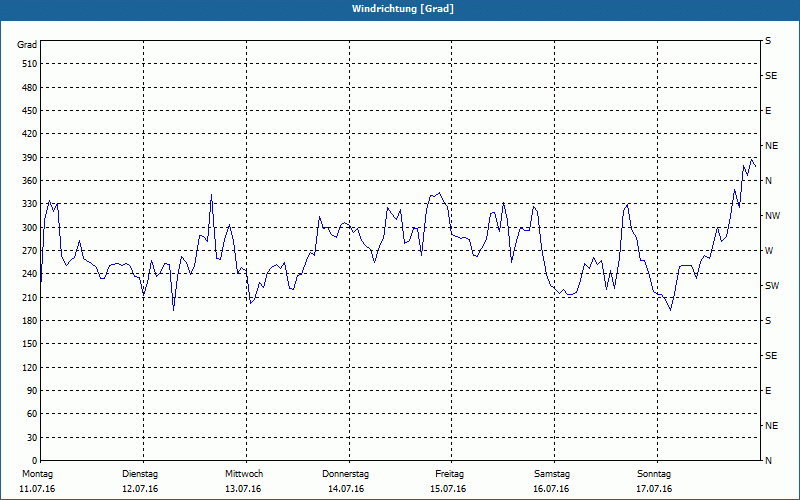Click the S compass label beside the 180 gridline
800x500 pixels.
pyautogui.click(x=768, y=321)
